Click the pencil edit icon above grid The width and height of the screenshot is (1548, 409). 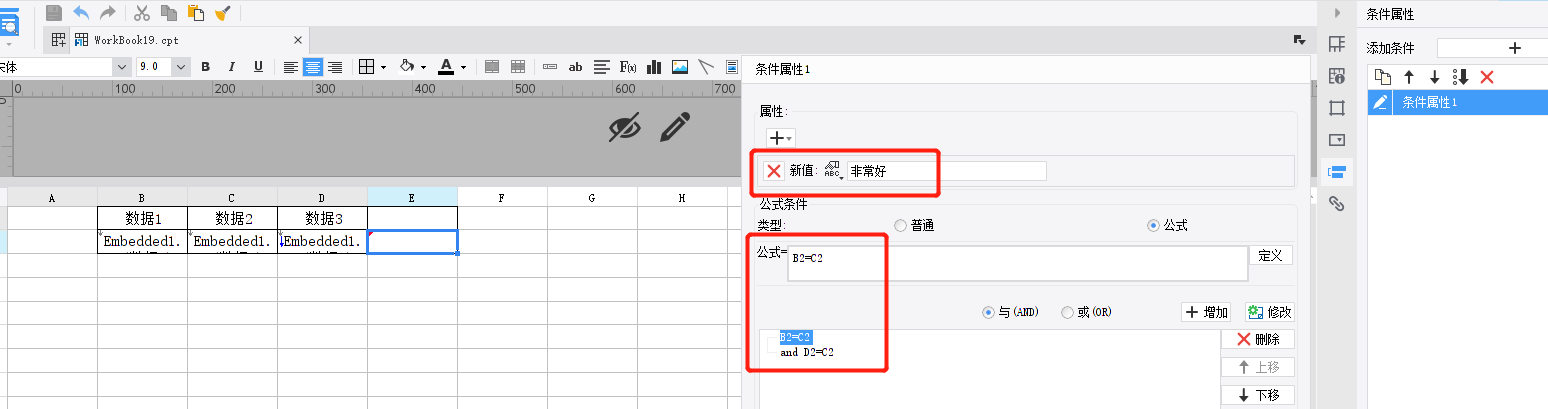click(x=675, y=127)
